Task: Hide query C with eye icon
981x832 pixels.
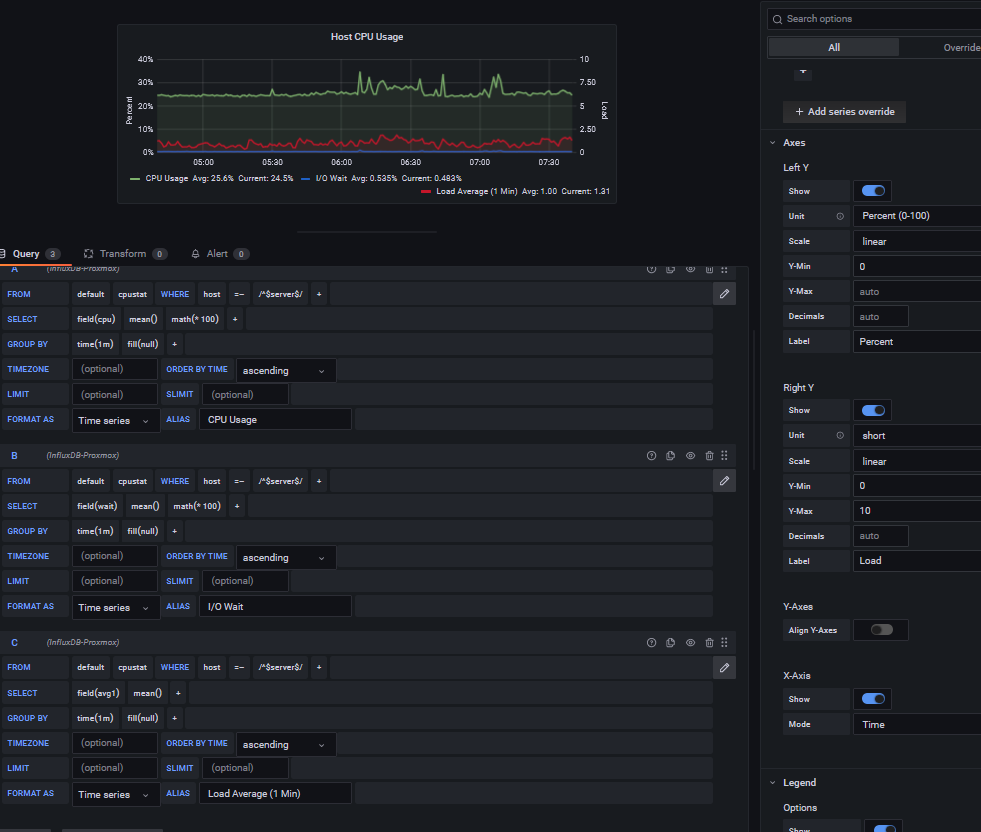Action: click(x=690, y=642)
